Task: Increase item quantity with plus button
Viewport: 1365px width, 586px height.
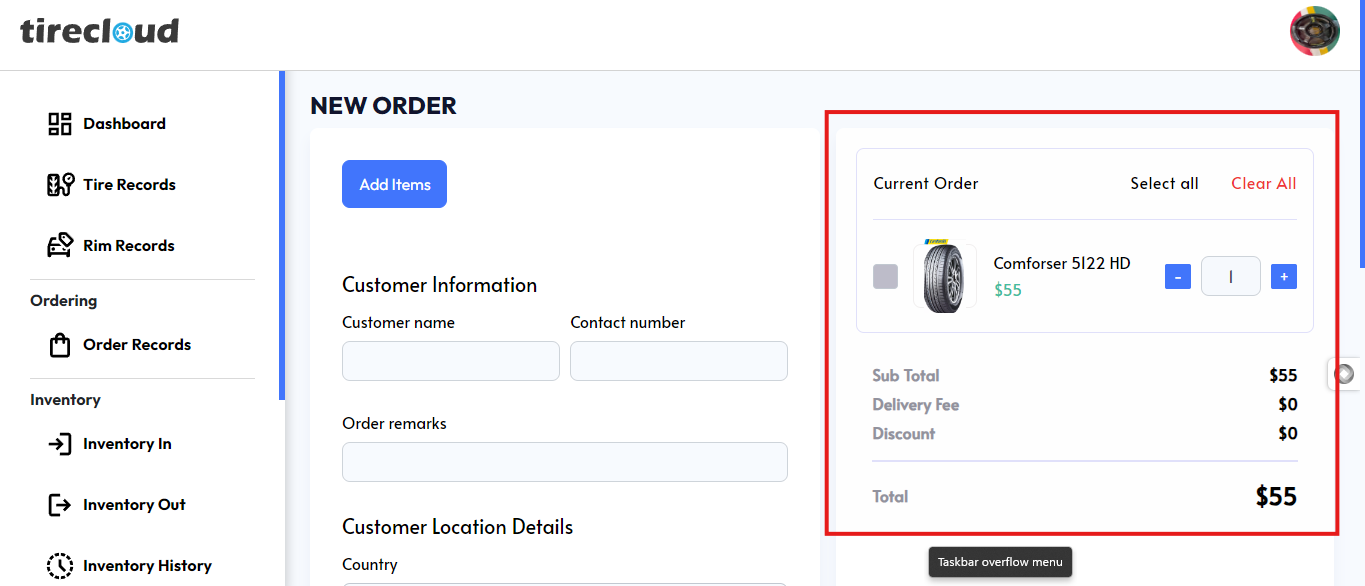Action: 1283,277
